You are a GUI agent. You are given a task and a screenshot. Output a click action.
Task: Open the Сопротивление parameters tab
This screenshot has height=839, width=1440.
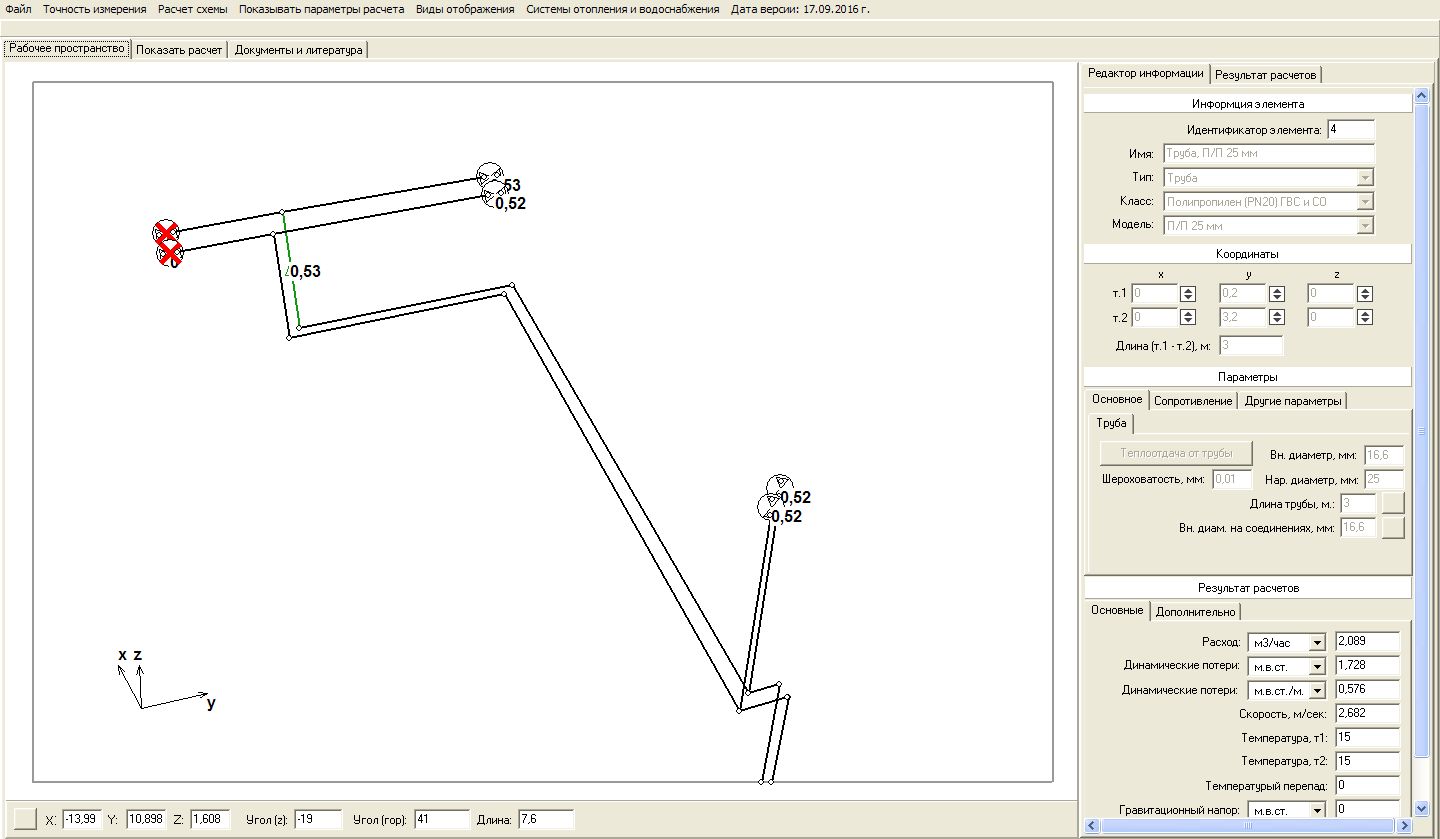pyautogui.click(x=1193, y=401)
